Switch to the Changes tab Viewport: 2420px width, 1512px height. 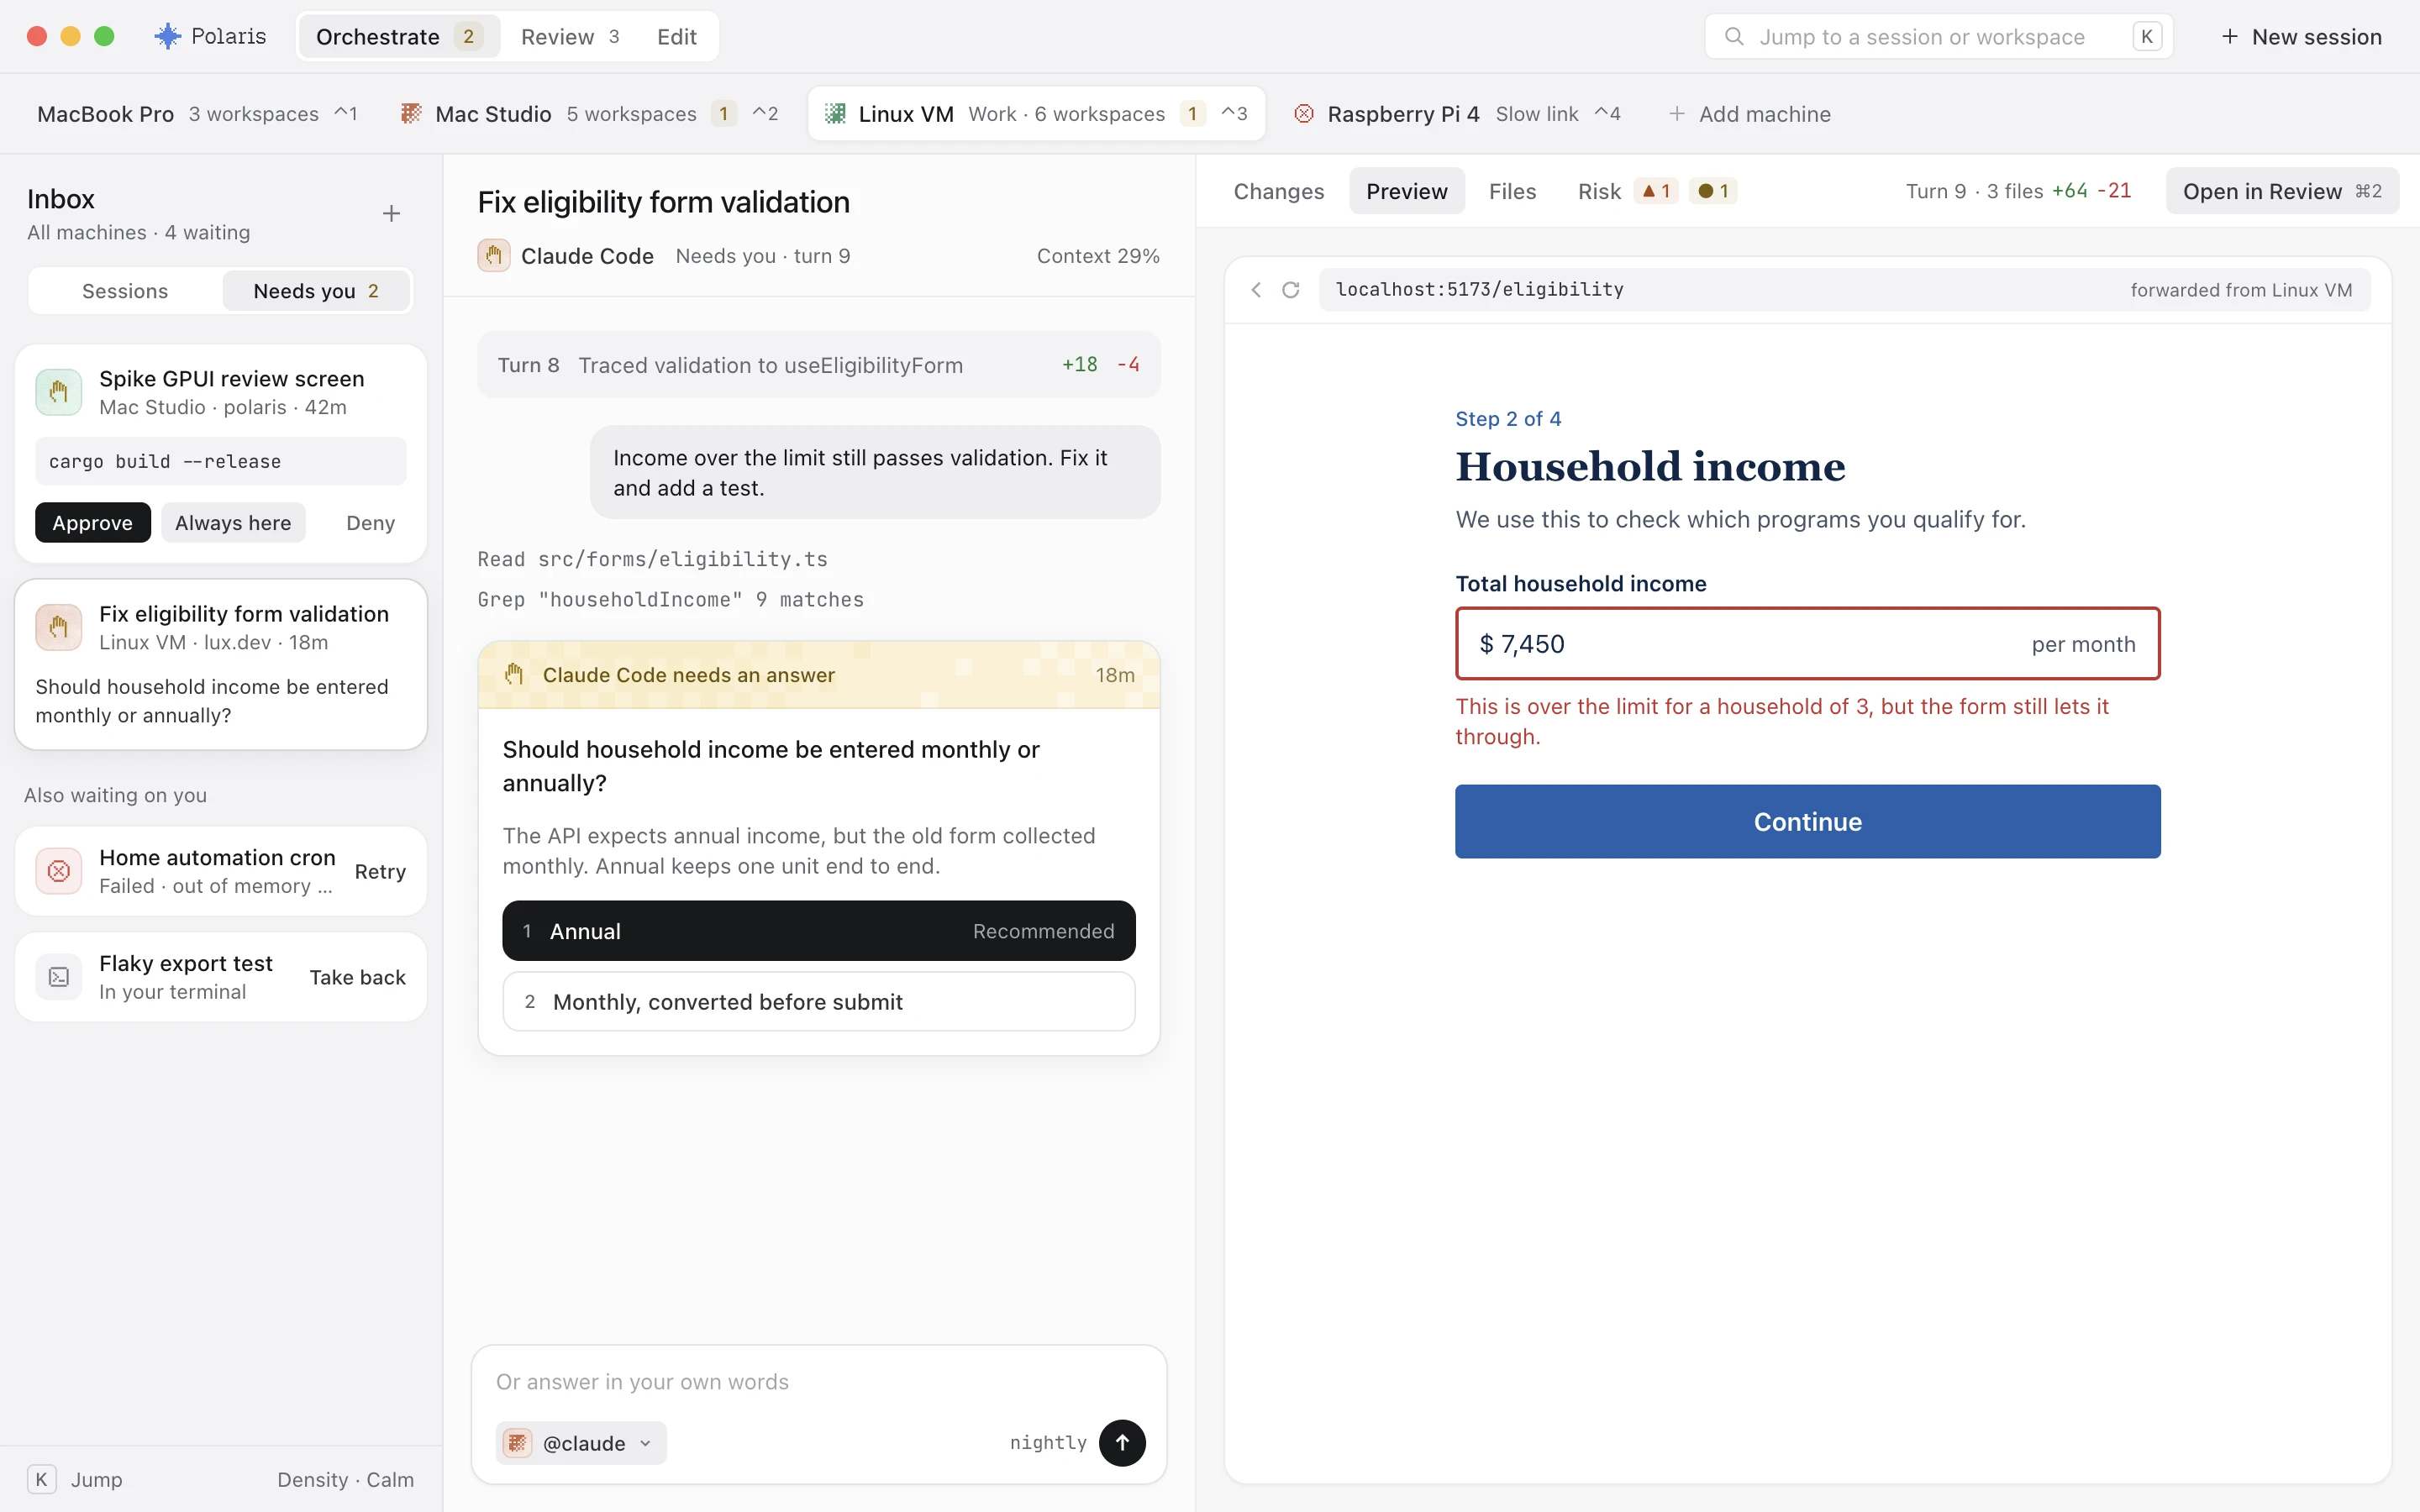1278,191
